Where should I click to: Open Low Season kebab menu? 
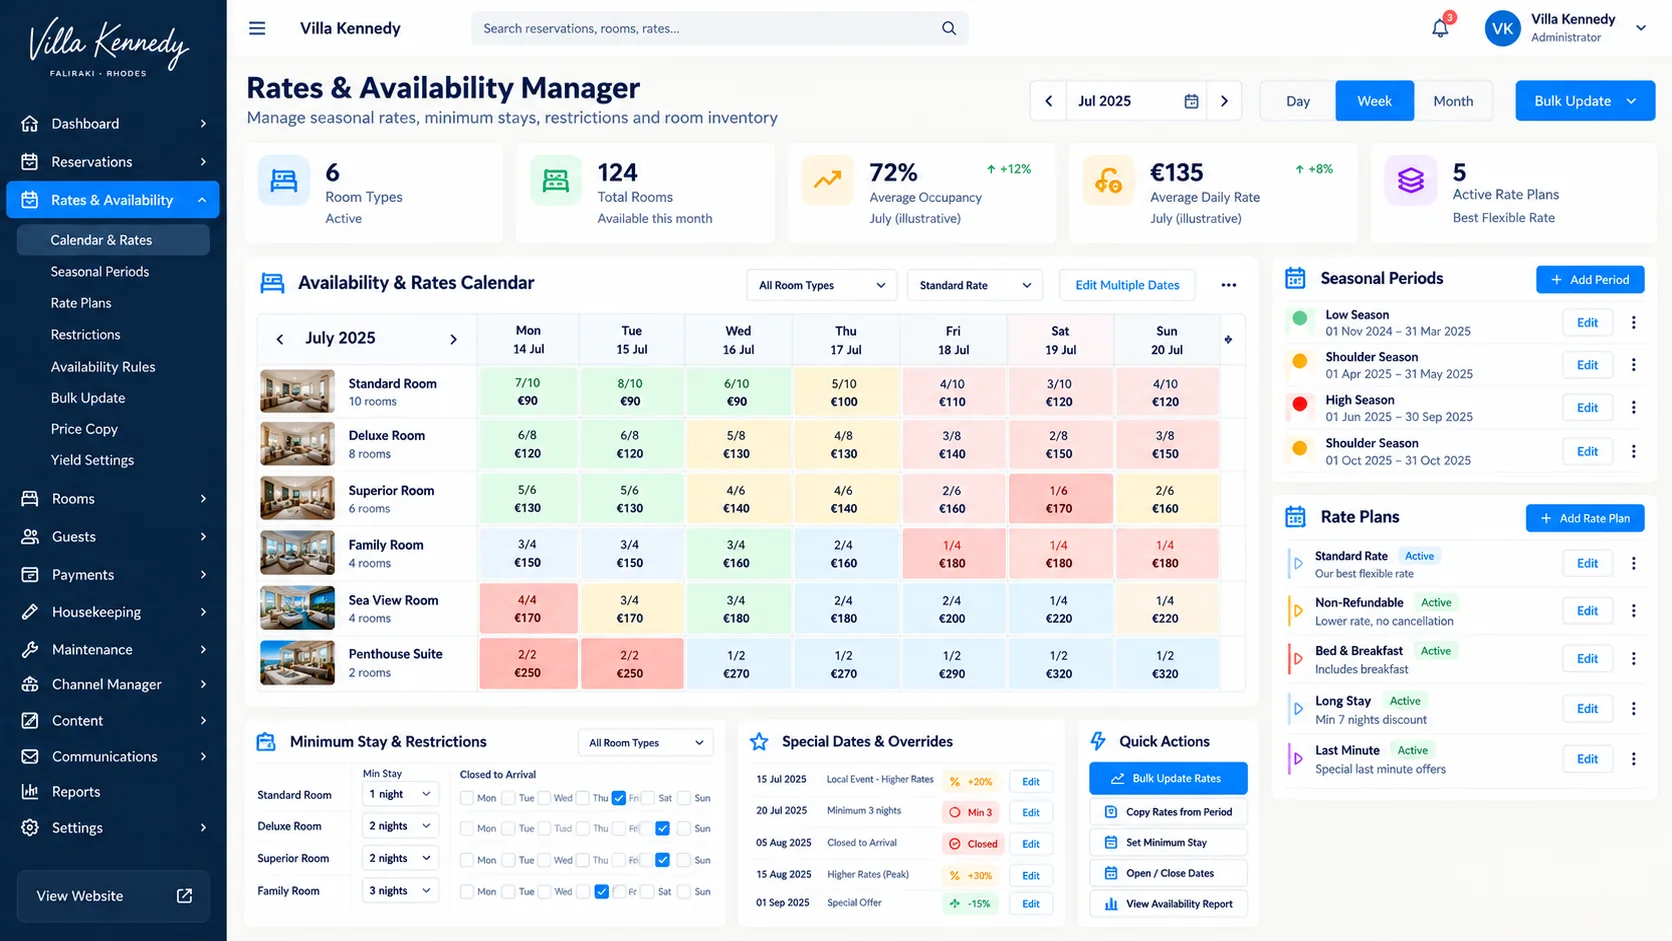1634,322
